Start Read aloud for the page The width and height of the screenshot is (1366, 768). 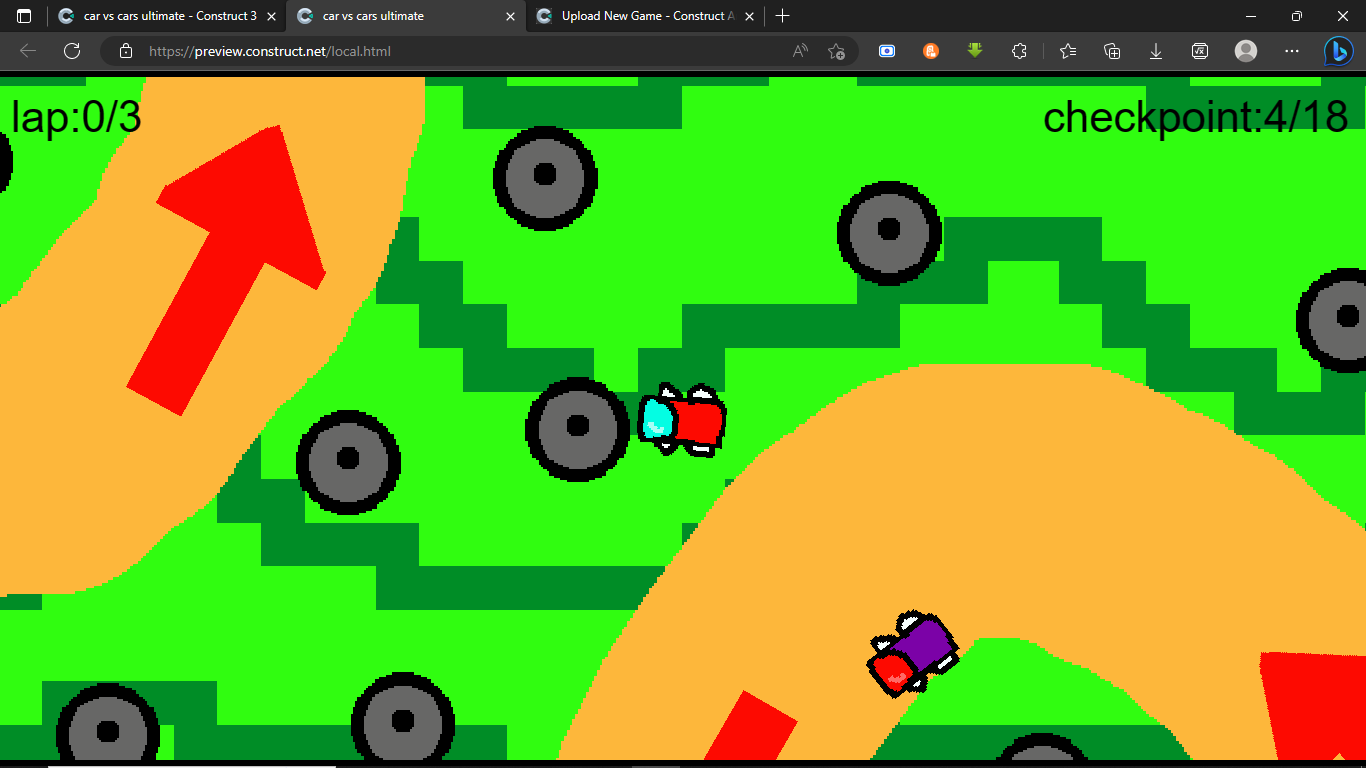click(799, 51)
